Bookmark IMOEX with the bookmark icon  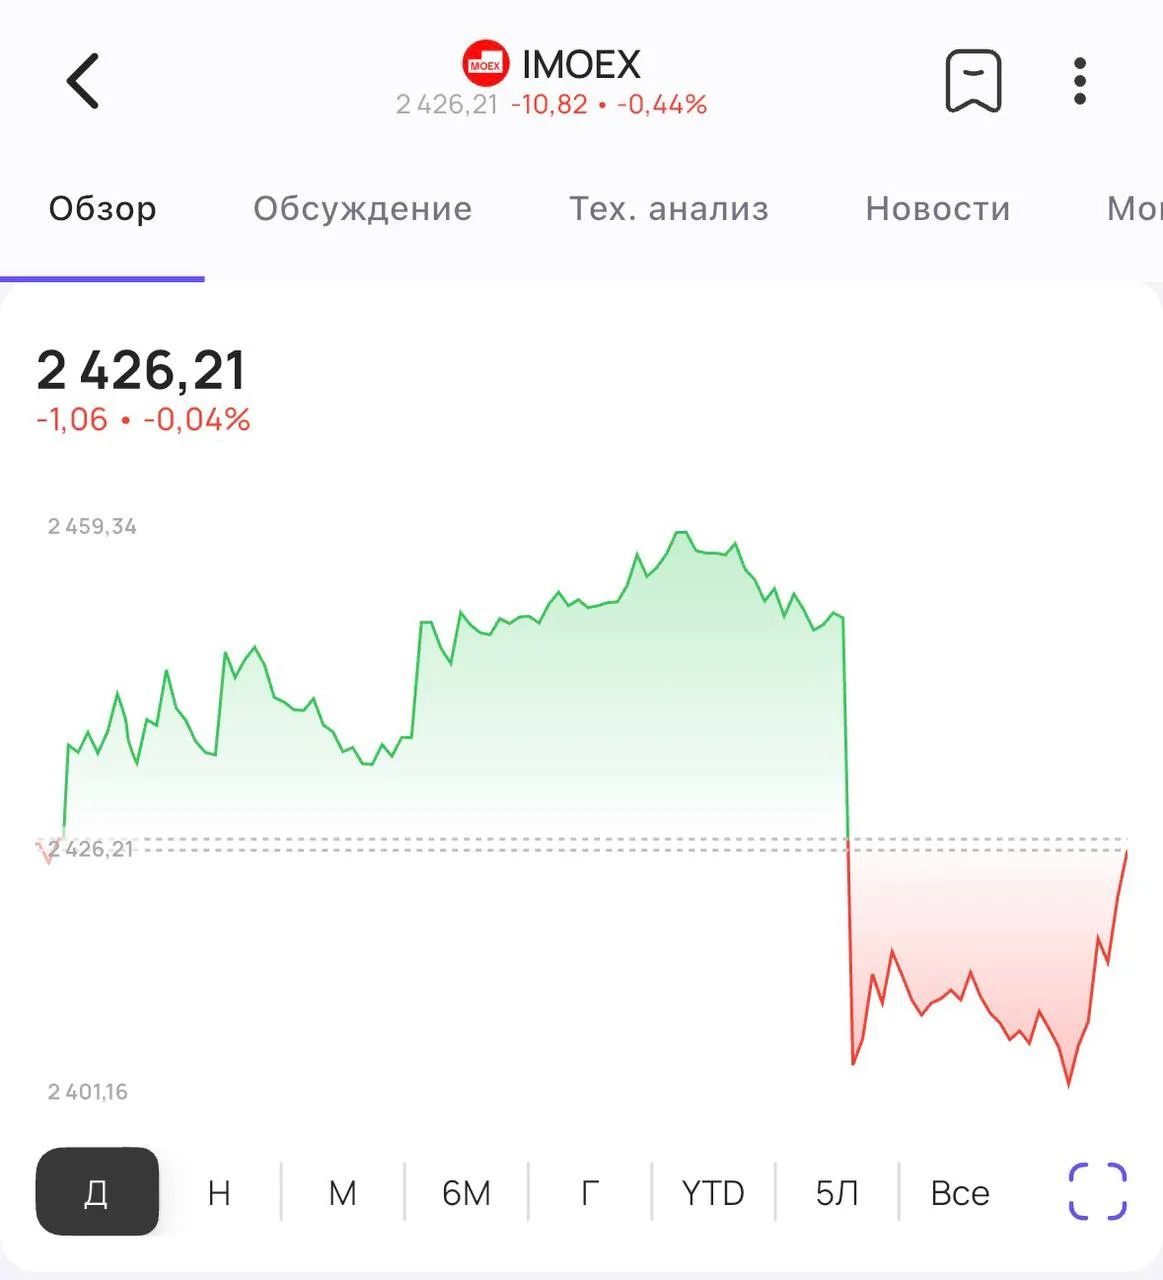point(973,81)
